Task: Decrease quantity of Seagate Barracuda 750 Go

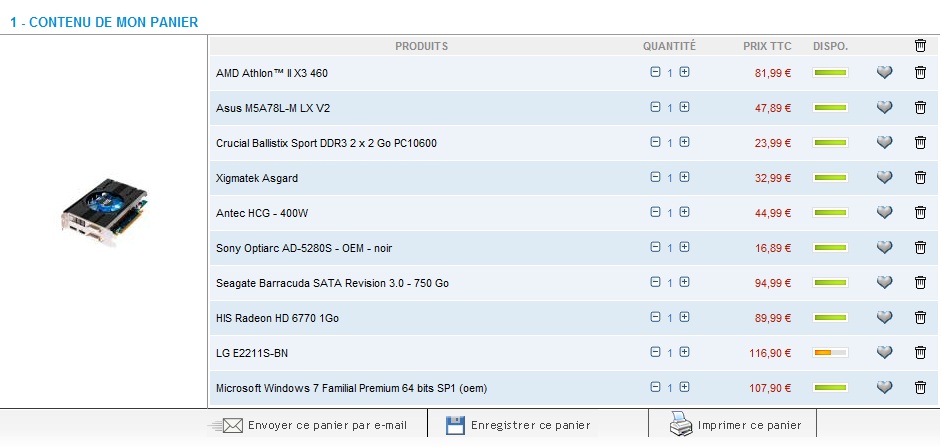Action: click(x=655, y=283)
